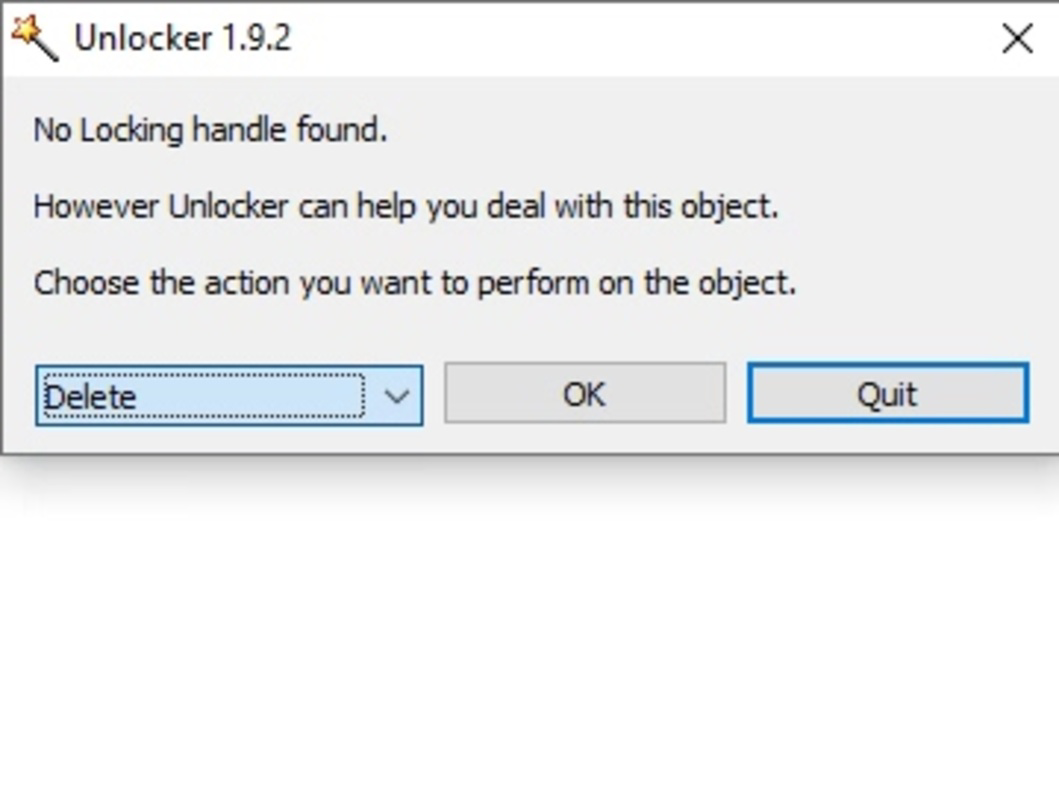The height and width of the screenshot is (800, 1059).
Task: Dismiss the dialog via the top-right X icon
Action: (x=1017, y=38)
